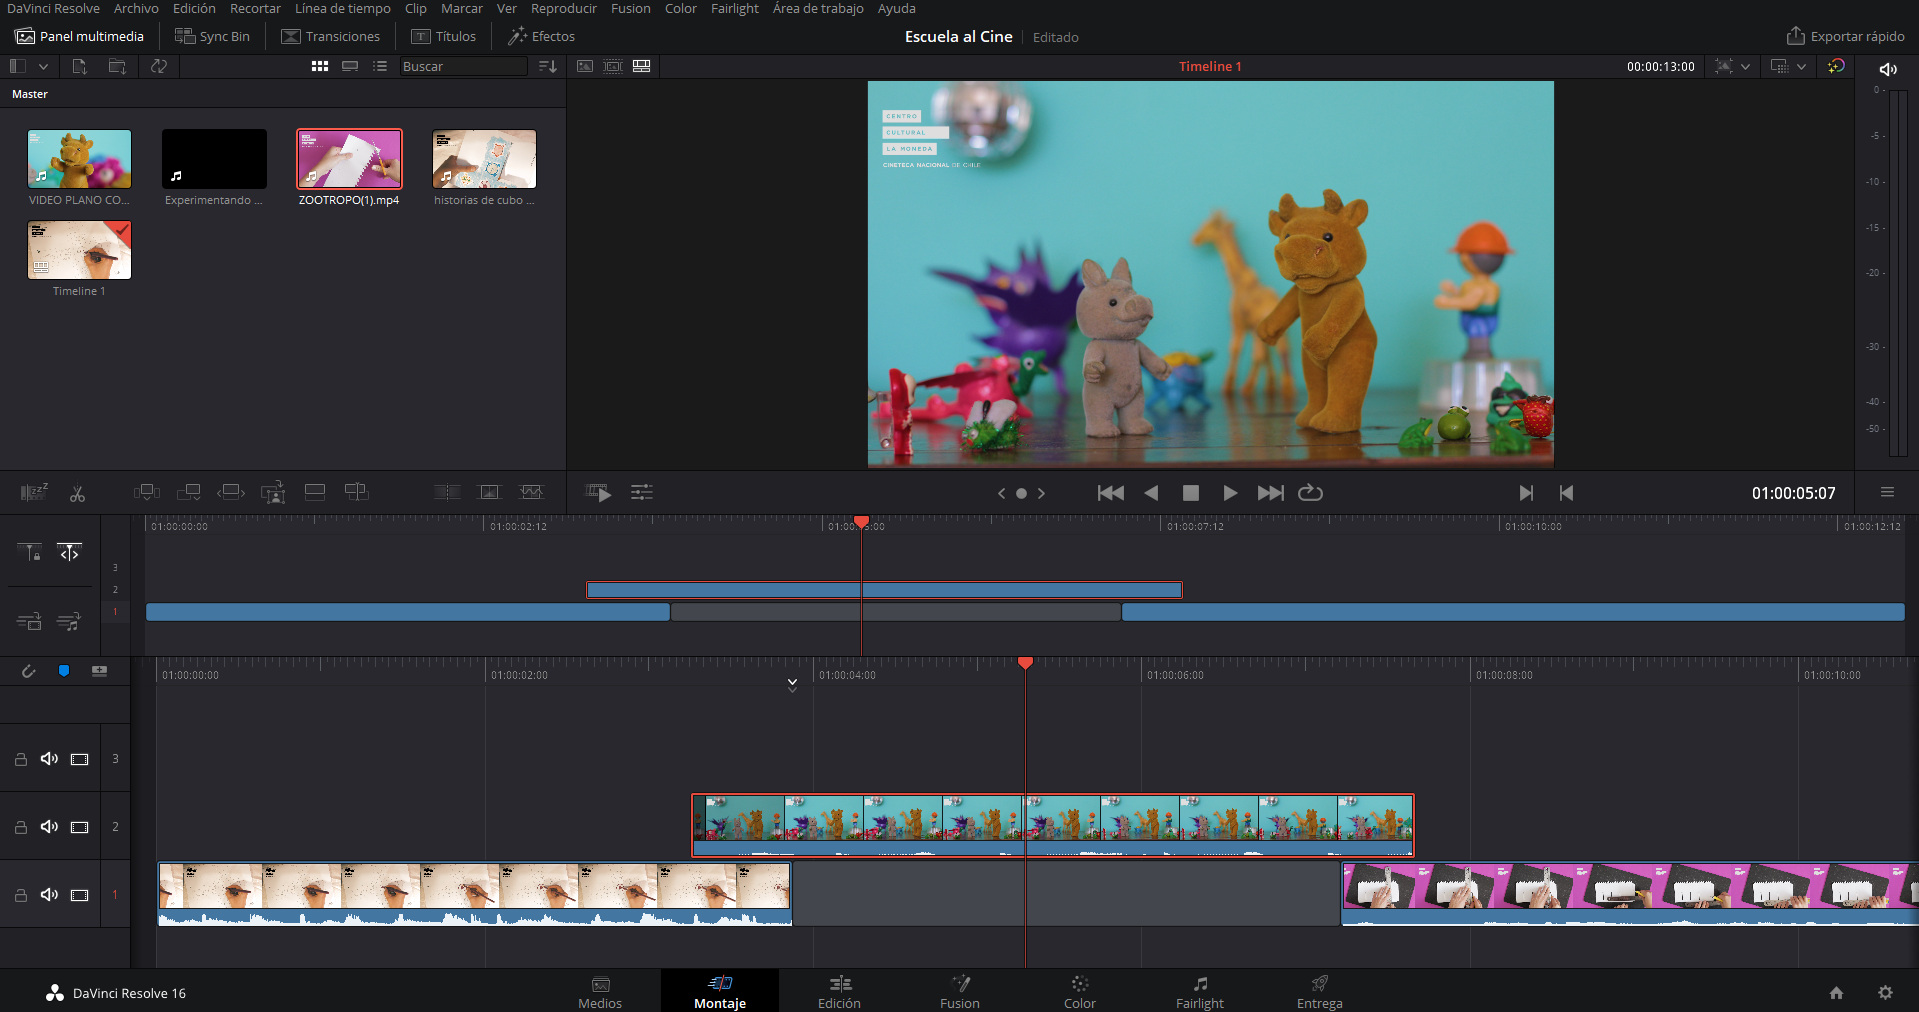The width and height of the screenshot is (1919, 1012).
Task: Disable video on track 3
Action: pos(80,759)
